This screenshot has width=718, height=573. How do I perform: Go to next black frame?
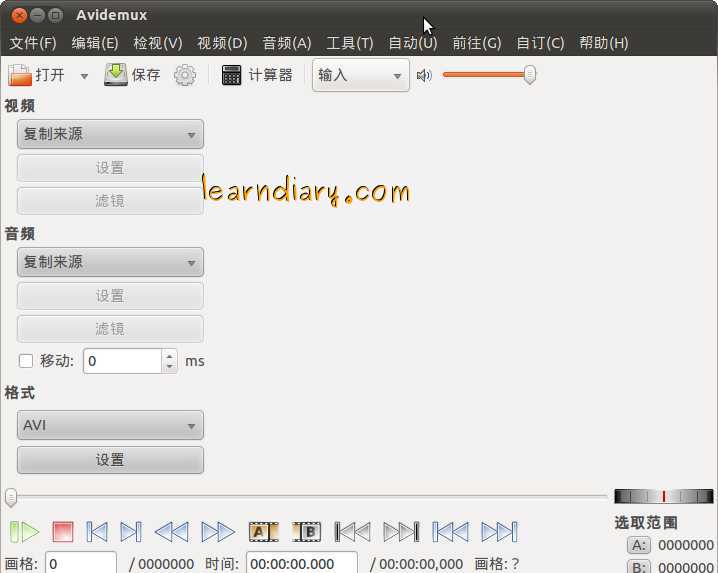401,532
